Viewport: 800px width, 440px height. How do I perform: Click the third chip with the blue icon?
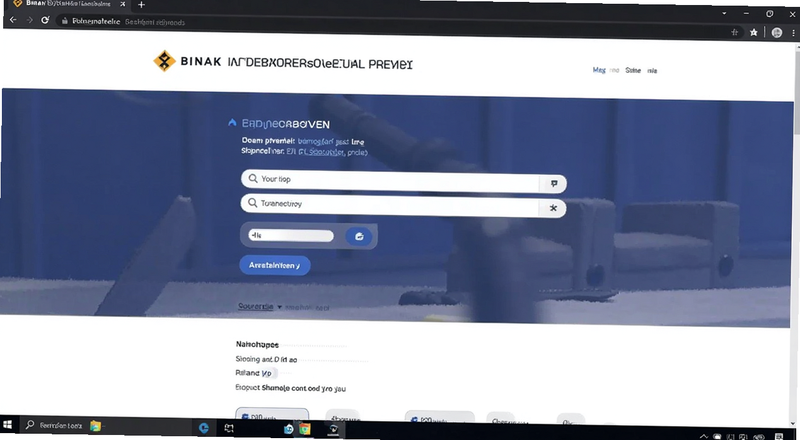tap(439, 417)
